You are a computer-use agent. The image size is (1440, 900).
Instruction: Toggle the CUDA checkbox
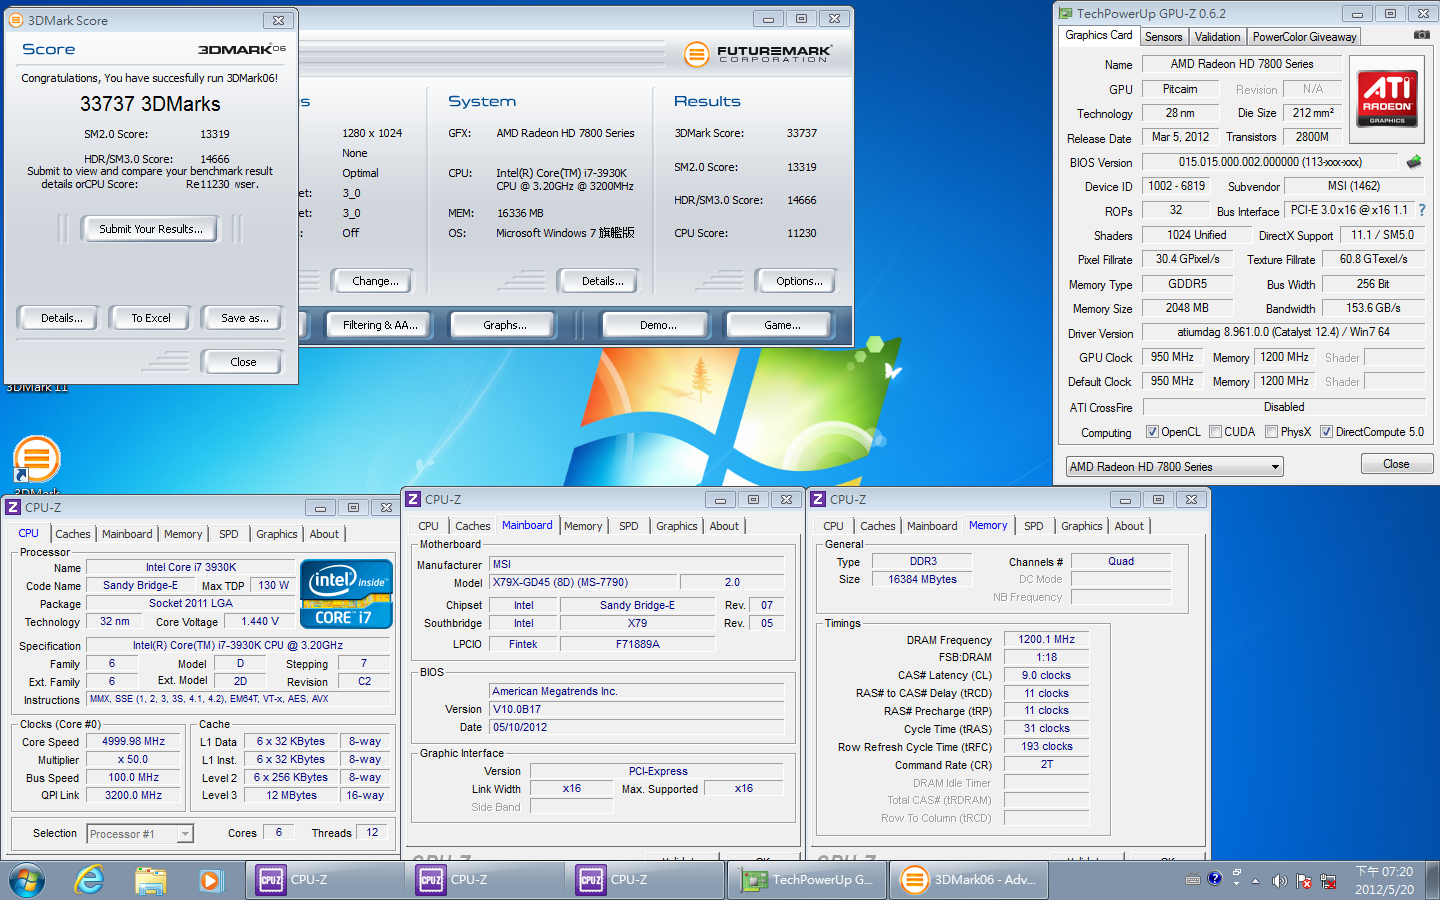point(1215,432)
